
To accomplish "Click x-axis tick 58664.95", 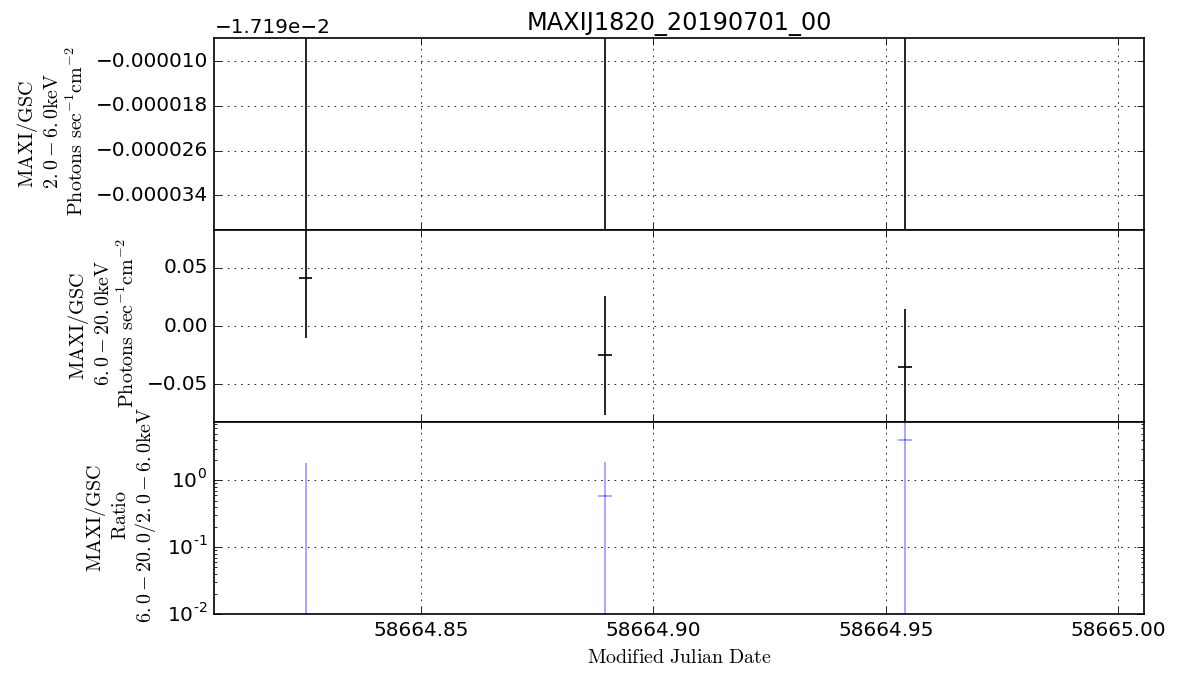I will 886,629.
